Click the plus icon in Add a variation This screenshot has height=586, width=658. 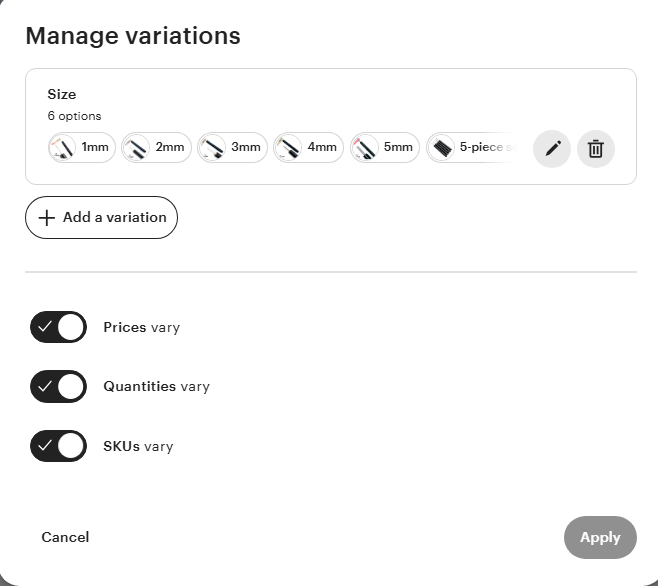pos(46,217)
